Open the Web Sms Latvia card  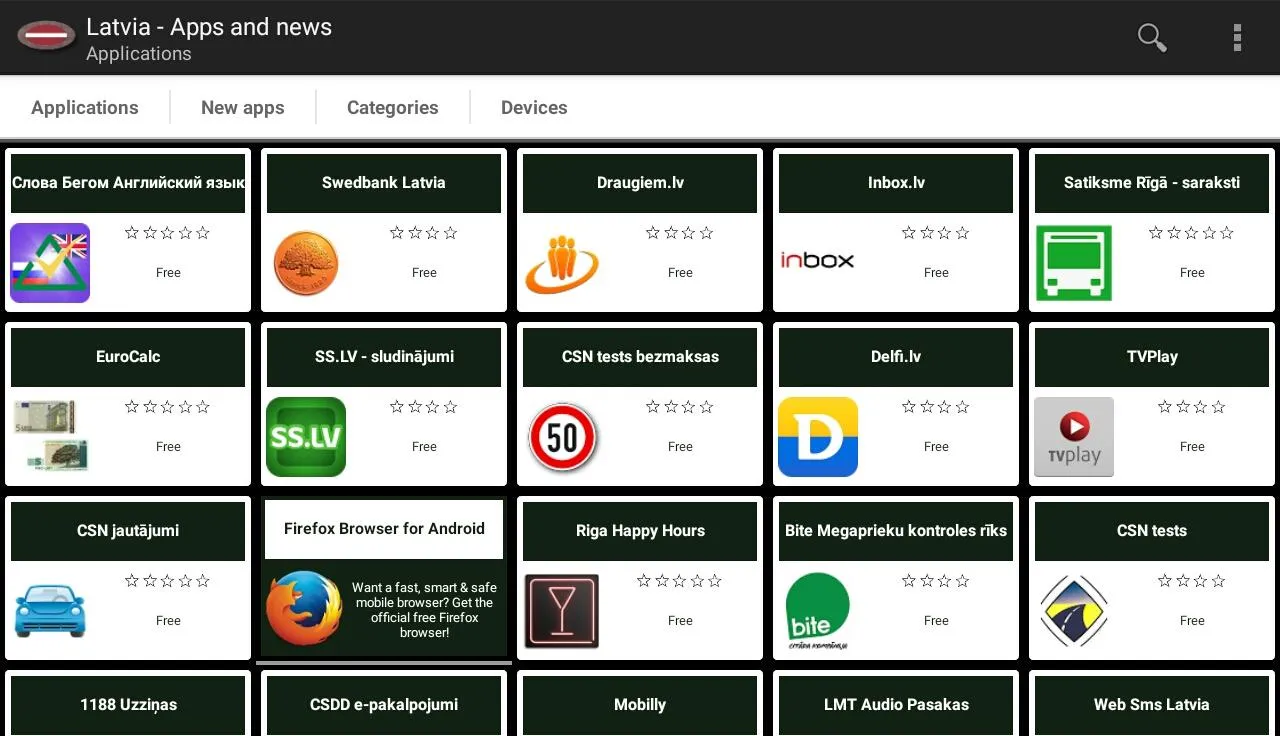click(1152, 704)
